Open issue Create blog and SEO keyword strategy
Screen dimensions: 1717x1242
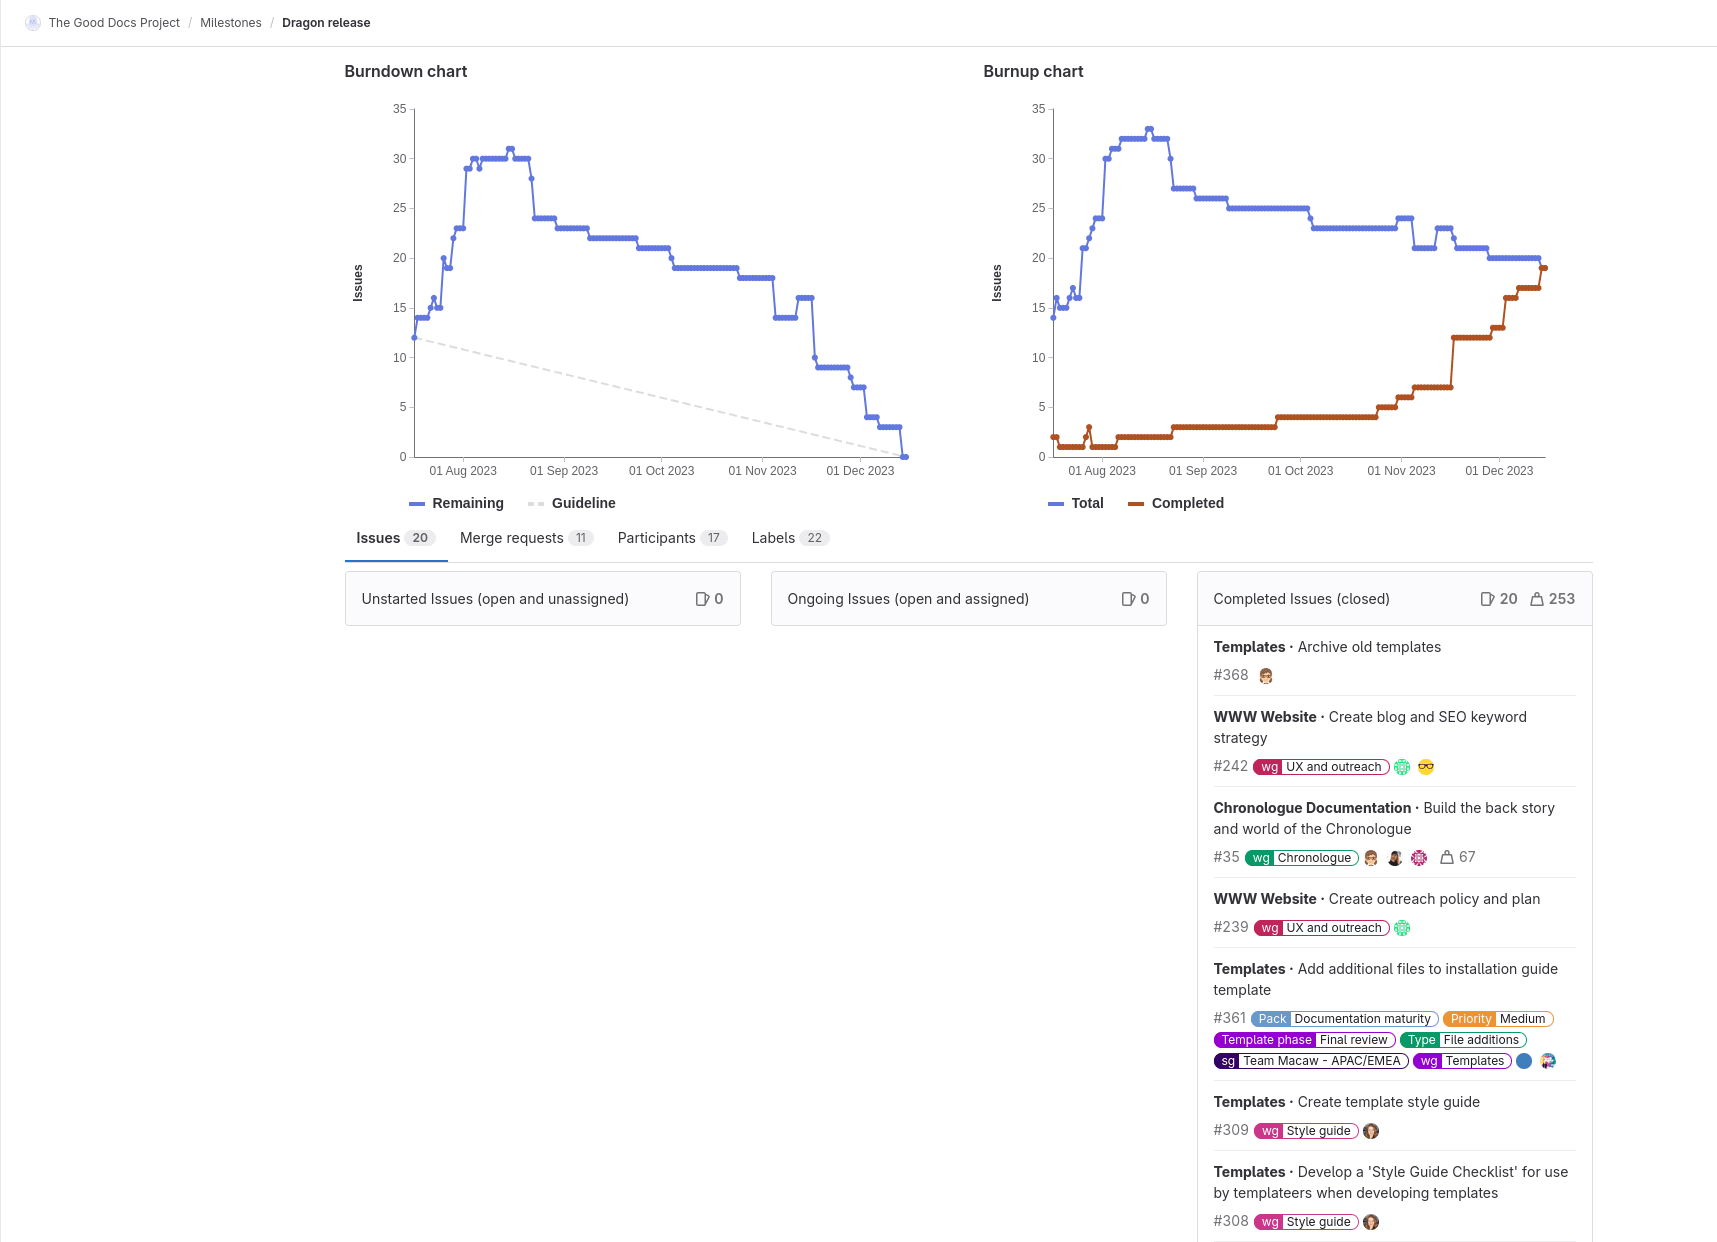1370,727
